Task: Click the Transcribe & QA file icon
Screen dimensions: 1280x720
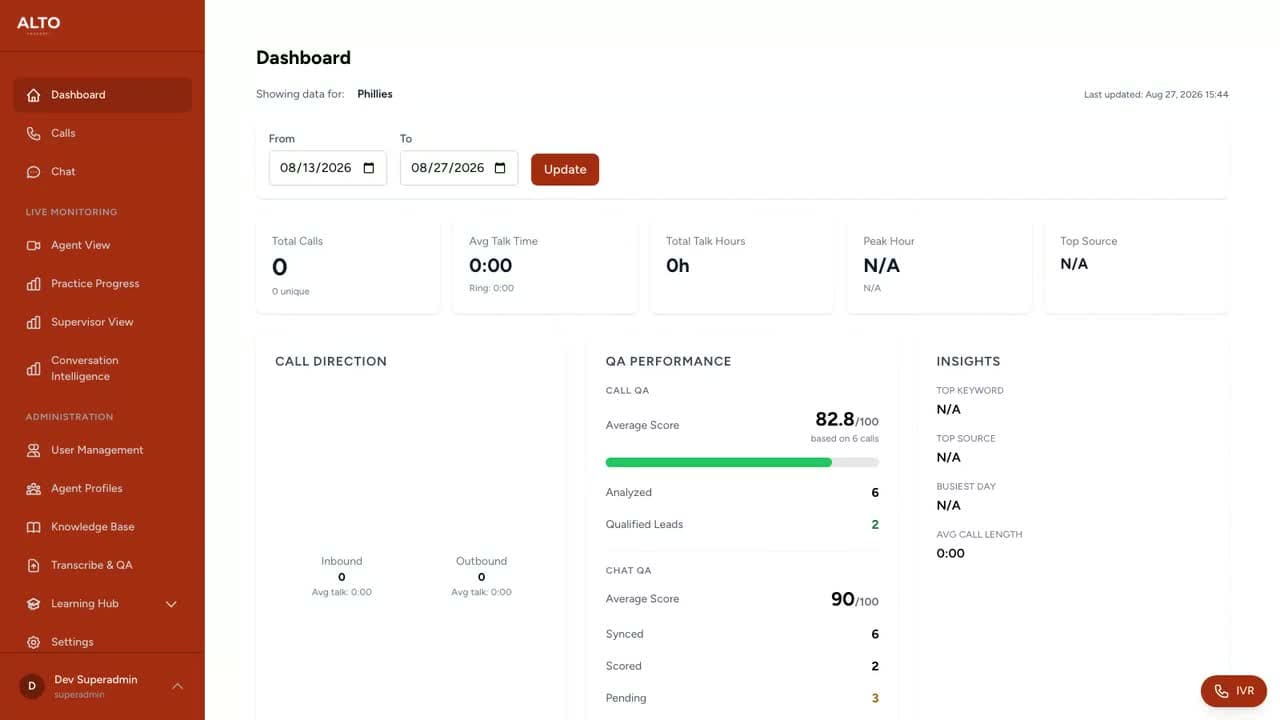Action: [x=33, y=565]
